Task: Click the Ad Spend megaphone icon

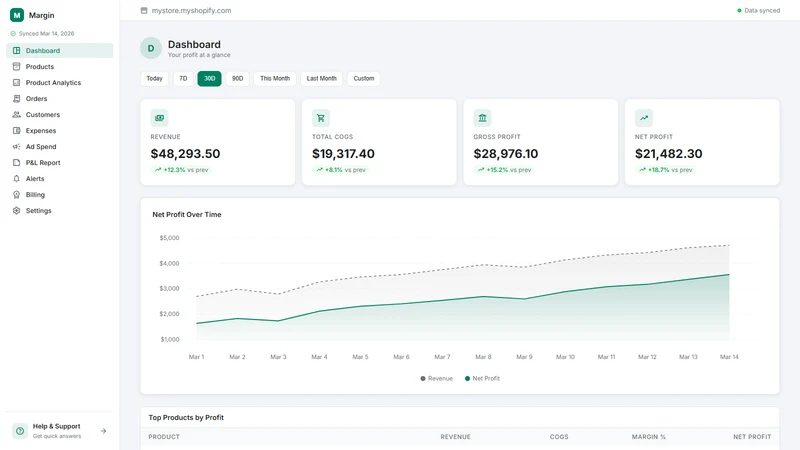Action: click(x=16, y=146)
